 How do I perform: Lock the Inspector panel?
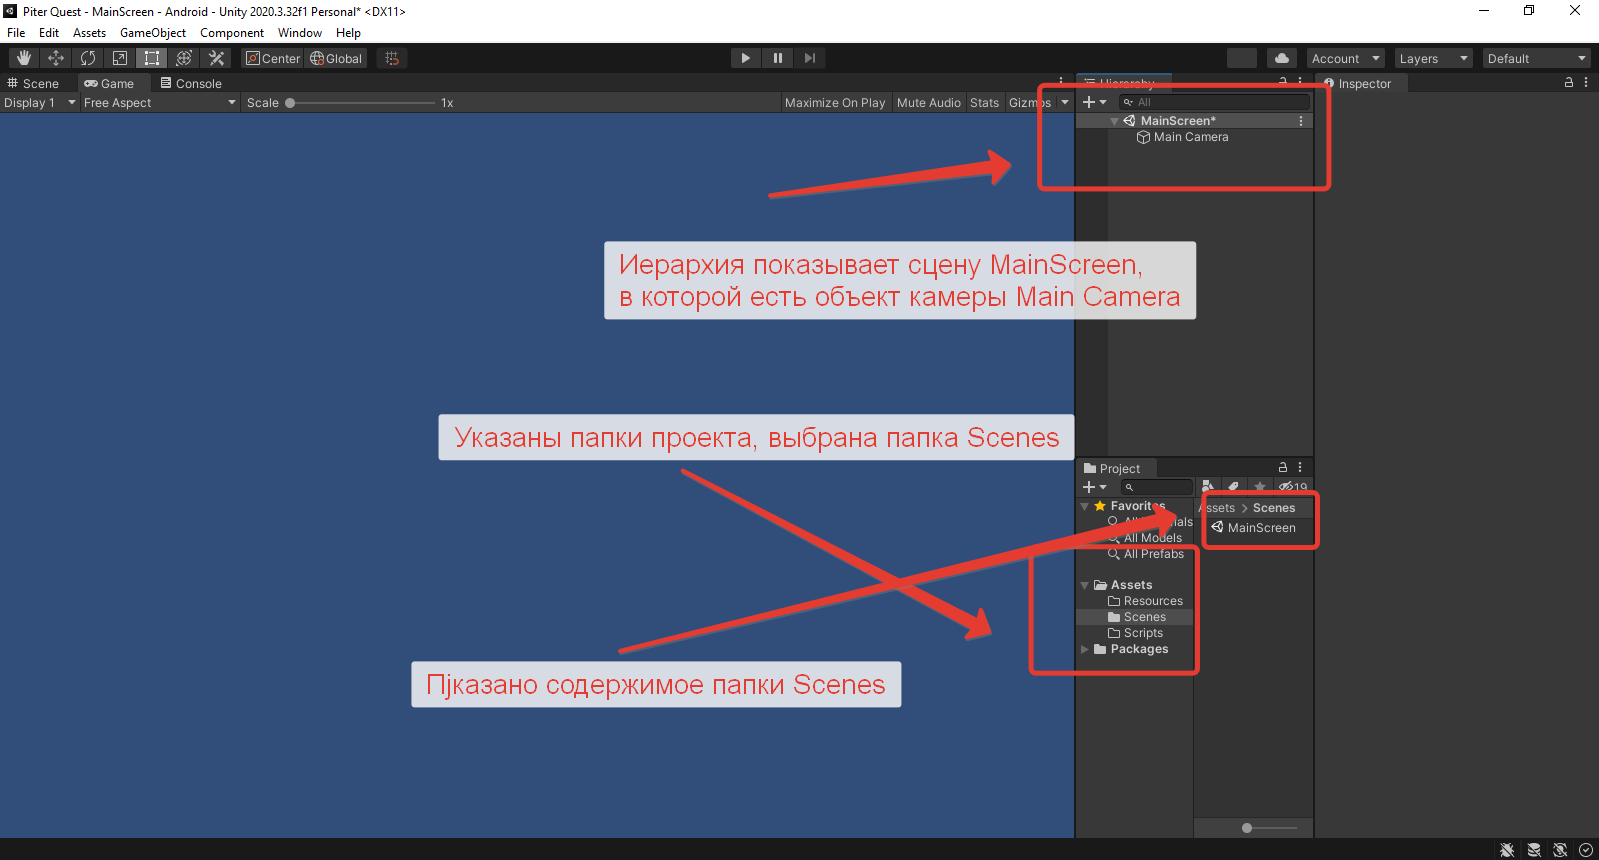pyautogui.click(x=1569, y=83)
